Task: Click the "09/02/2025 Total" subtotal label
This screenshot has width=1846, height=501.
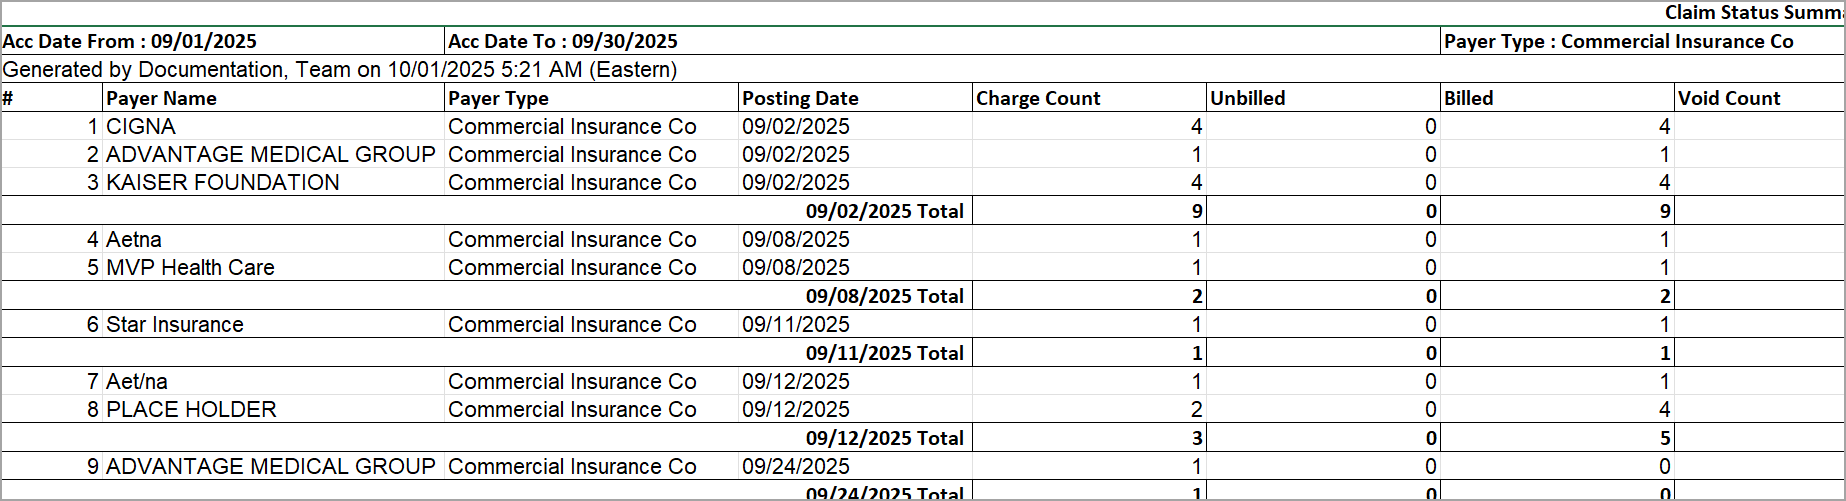Action: pyautogui.click(x=884, y=211)
